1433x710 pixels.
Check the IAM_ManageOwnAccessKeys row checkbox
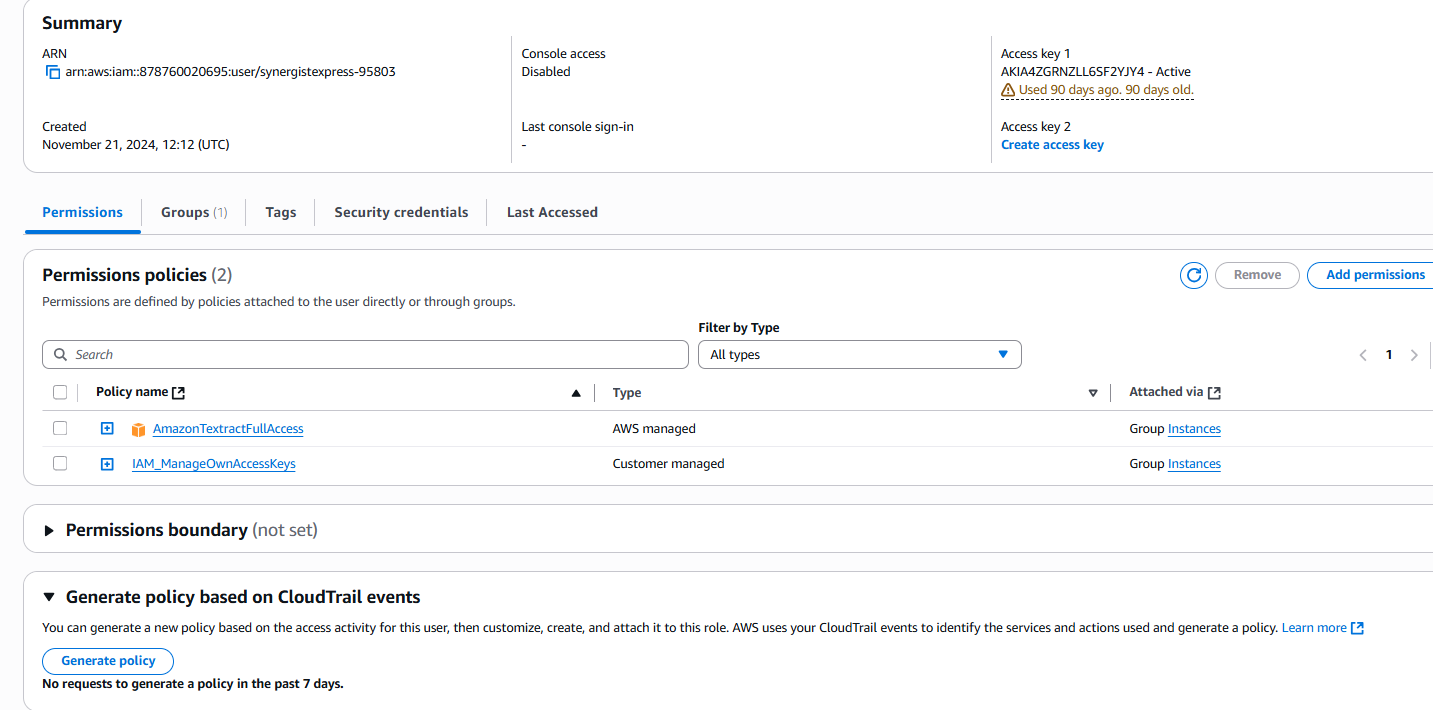point(60,463)
